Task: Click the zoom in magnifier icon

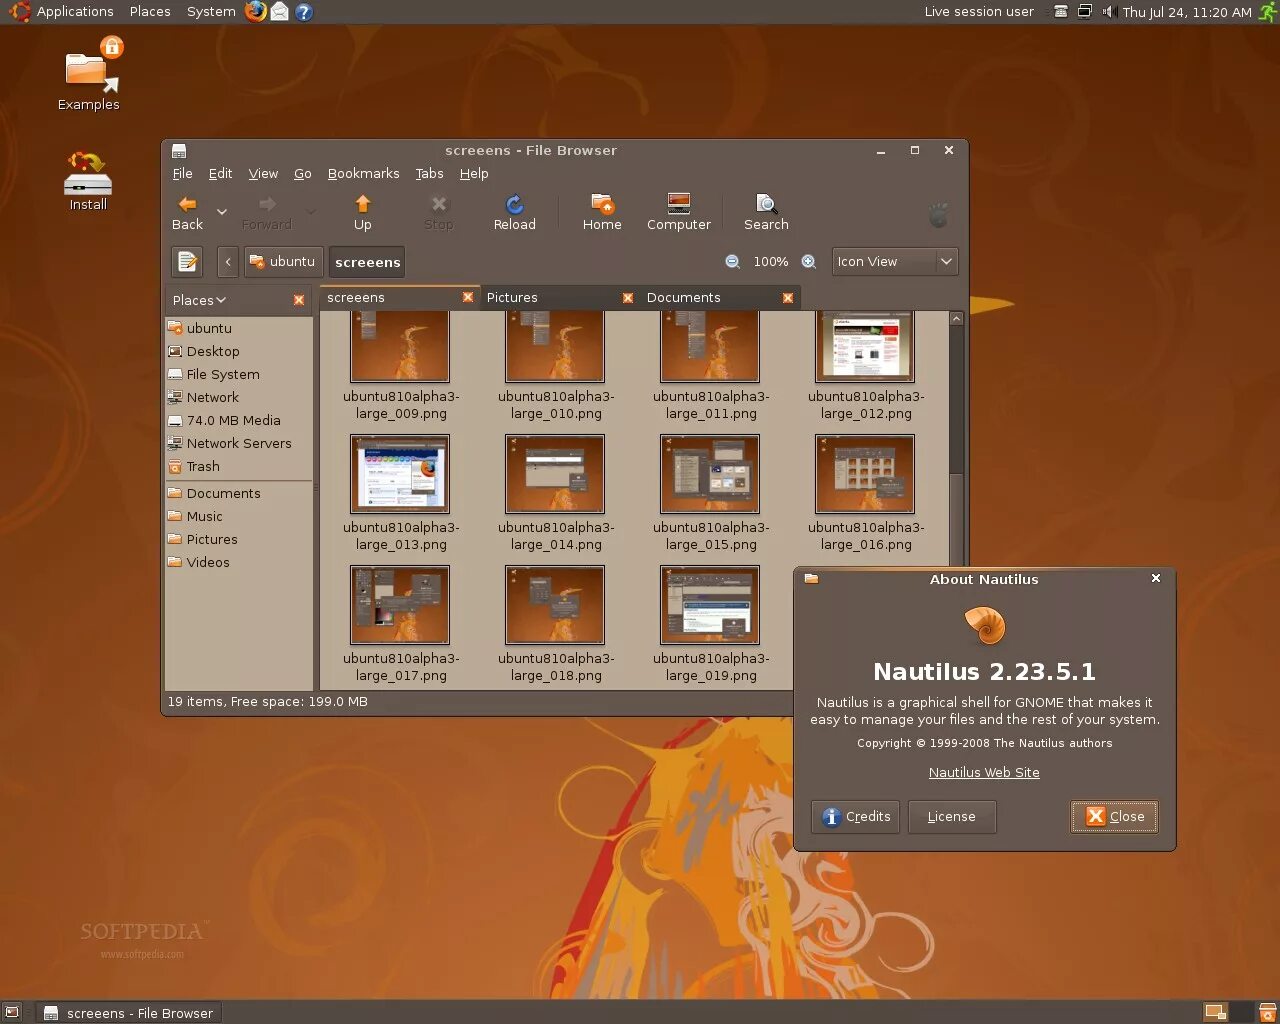Action: [809, 262]
